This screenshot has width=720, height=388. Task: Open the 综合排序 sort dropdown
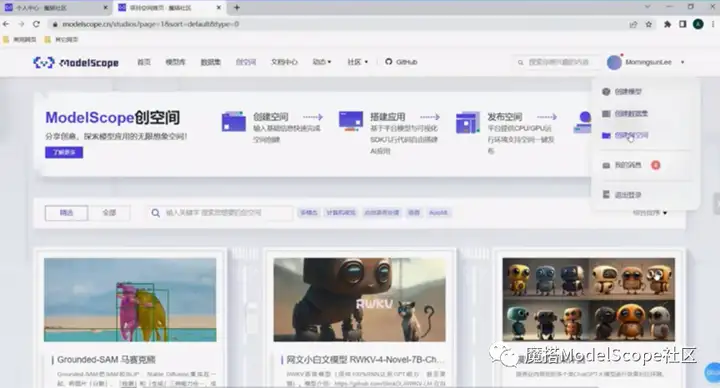650,213
